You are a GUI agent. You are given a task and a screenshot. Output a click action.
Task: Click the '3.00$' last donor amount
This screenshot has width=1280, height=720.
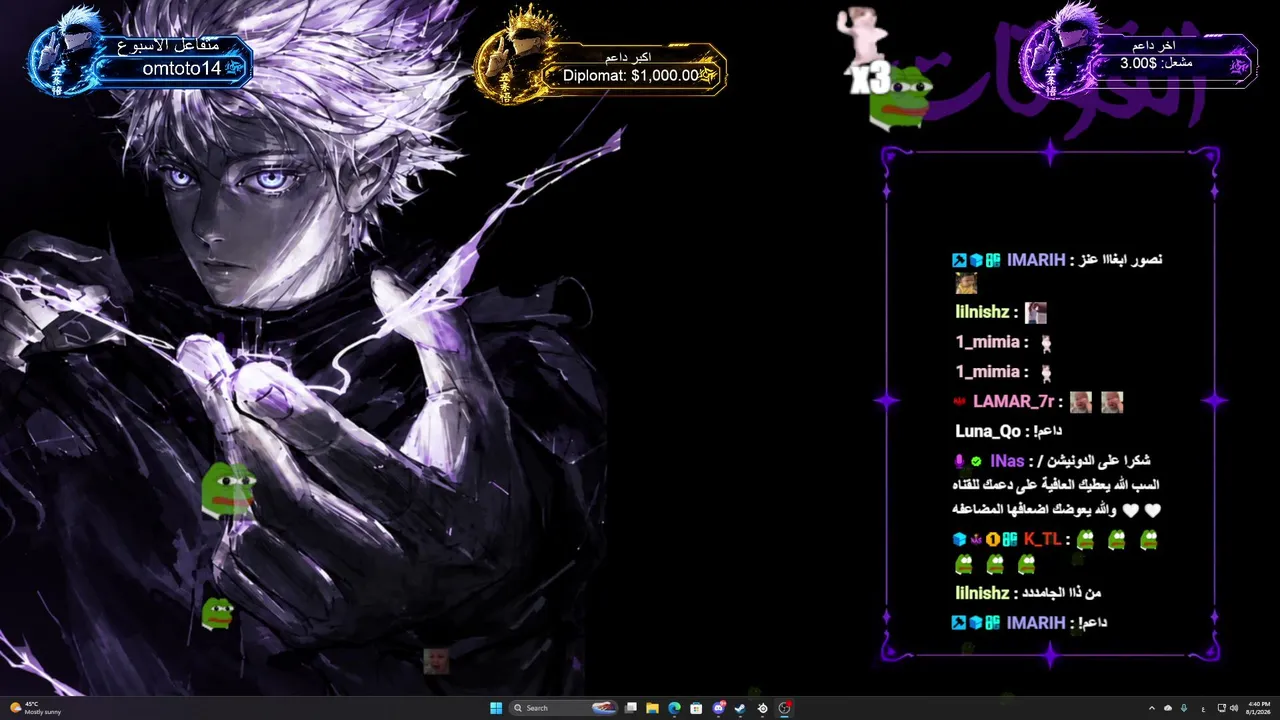pos(1139,63)
